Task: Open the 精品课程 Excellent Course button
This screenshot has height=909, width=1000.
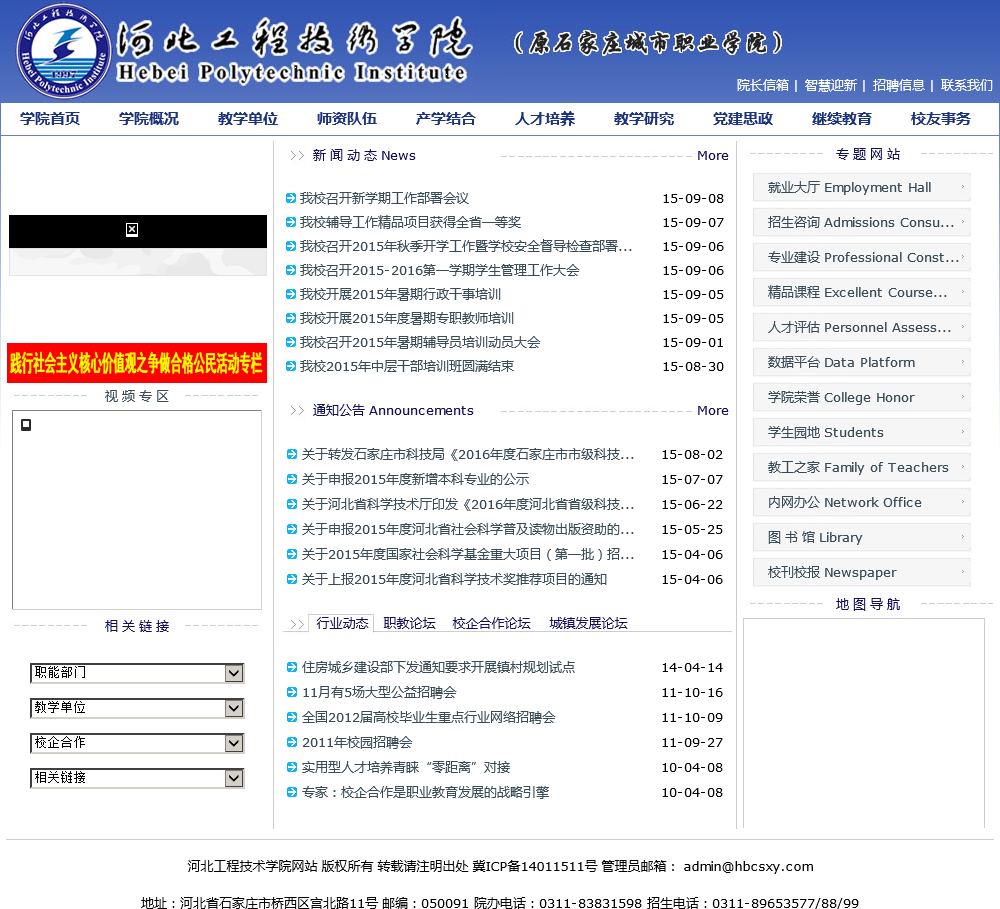Action: pos(862,292)
